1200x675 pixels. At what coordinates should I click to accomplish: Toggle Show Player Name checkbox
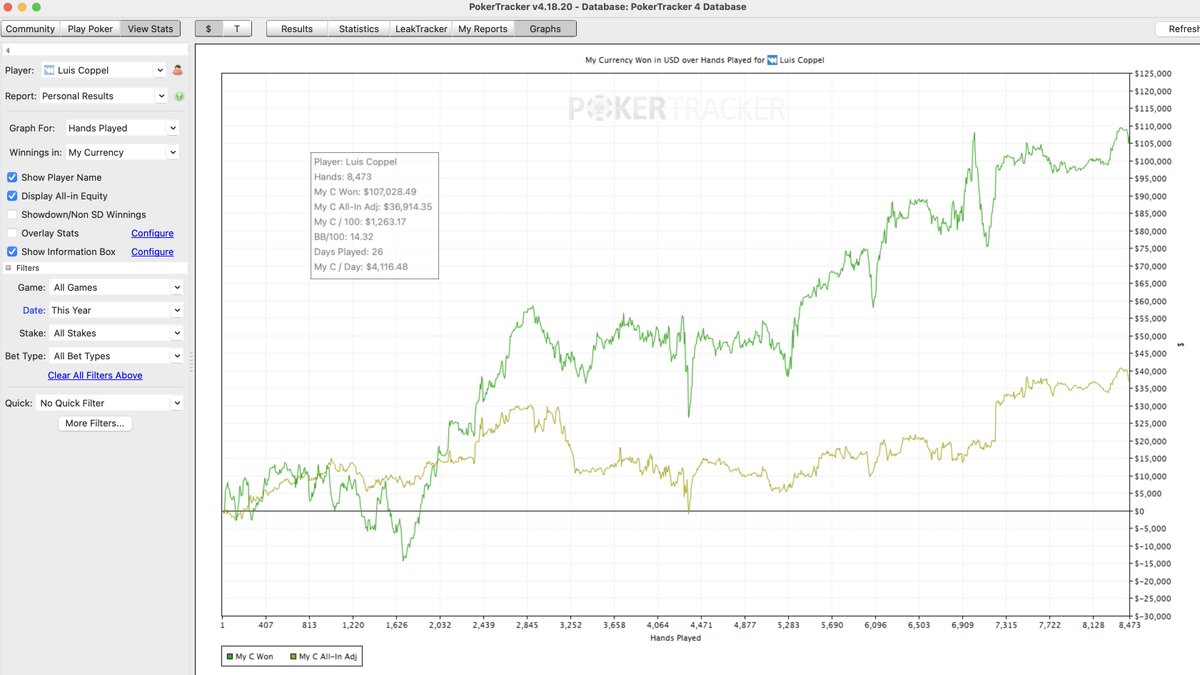12,177
